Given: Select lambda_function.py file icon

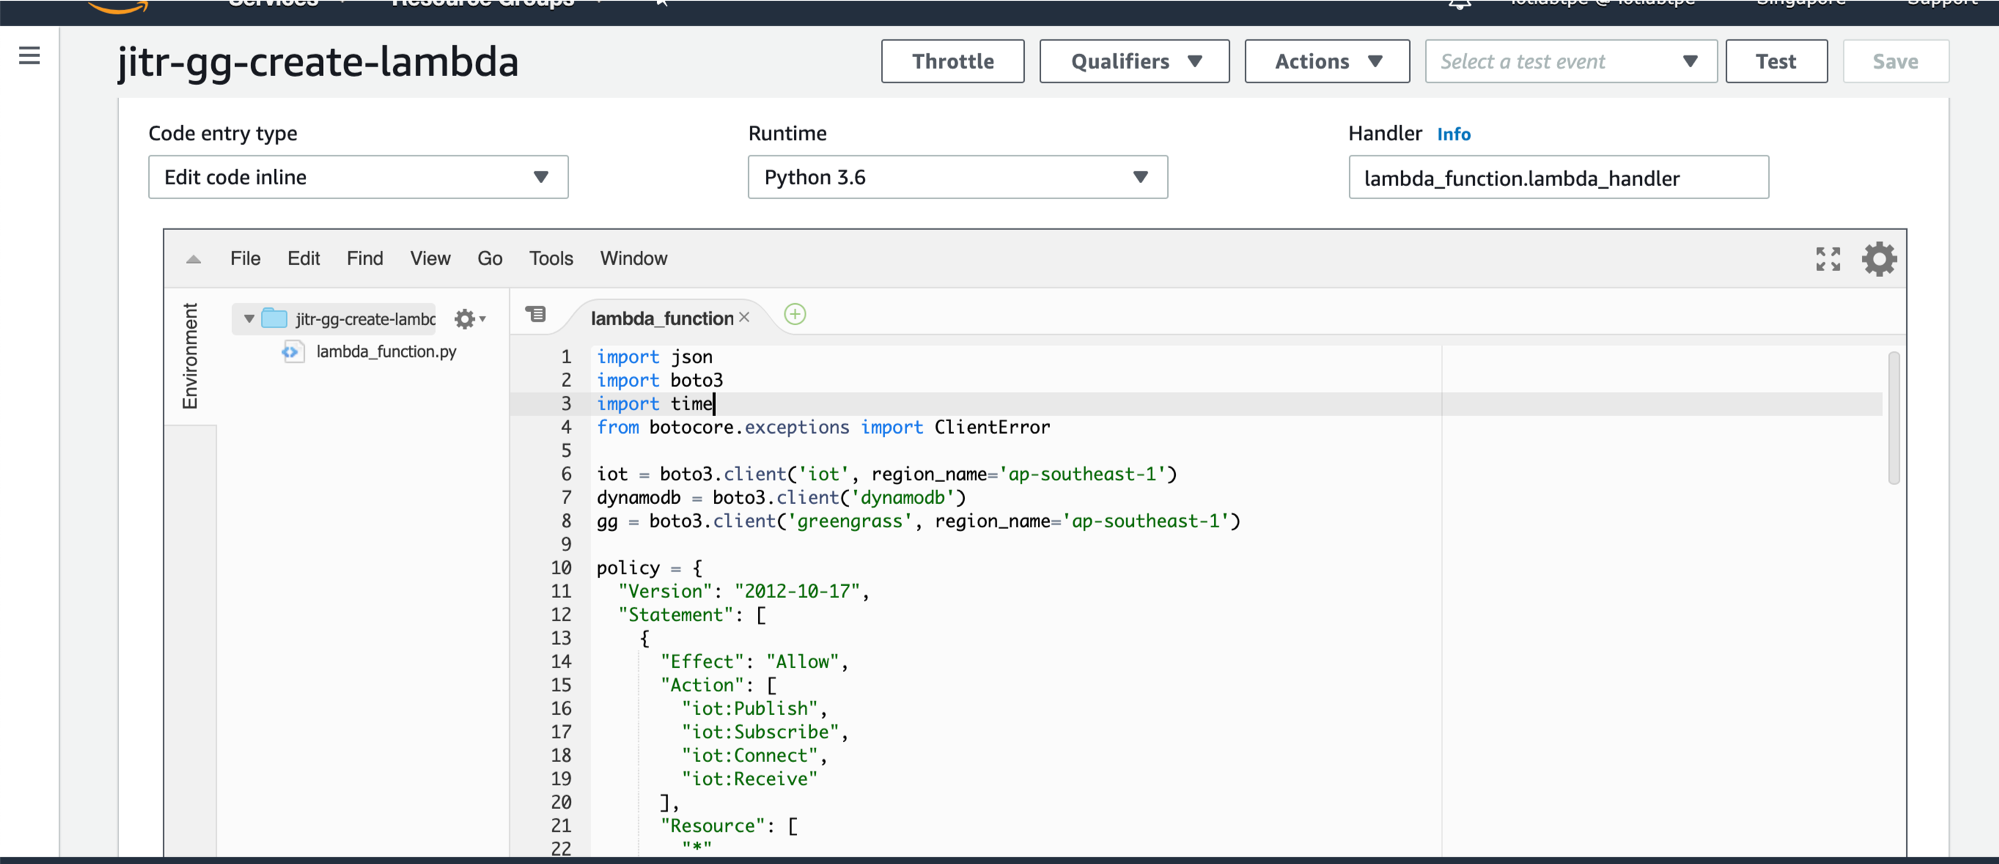Looking at the screenshot, I should pyautogui.click(x=292, y=351).
